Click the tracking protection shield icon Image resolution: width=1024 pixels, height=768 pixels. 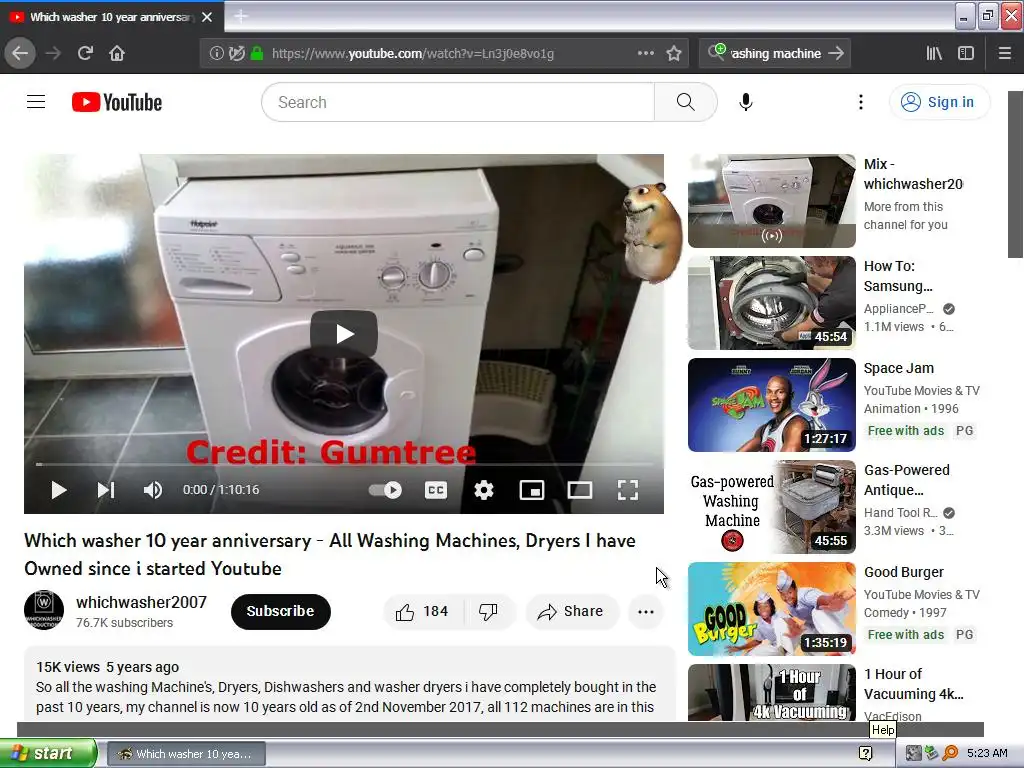pyautogui.click(x=236, y=54)
